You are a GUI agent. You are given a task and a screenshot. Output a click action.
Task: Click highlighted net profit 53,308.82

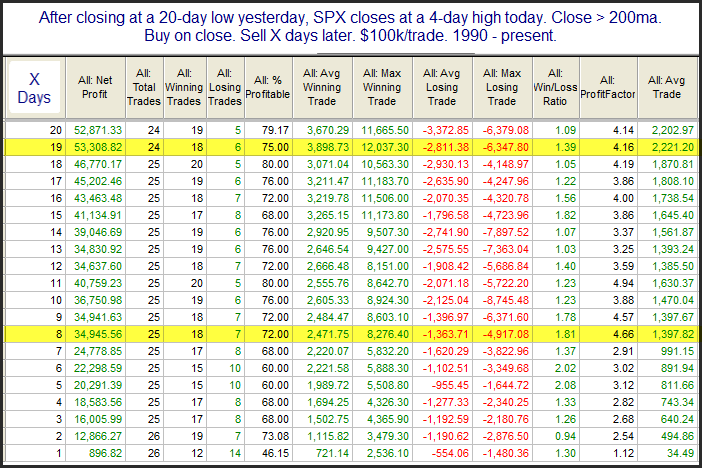(98, 147)
